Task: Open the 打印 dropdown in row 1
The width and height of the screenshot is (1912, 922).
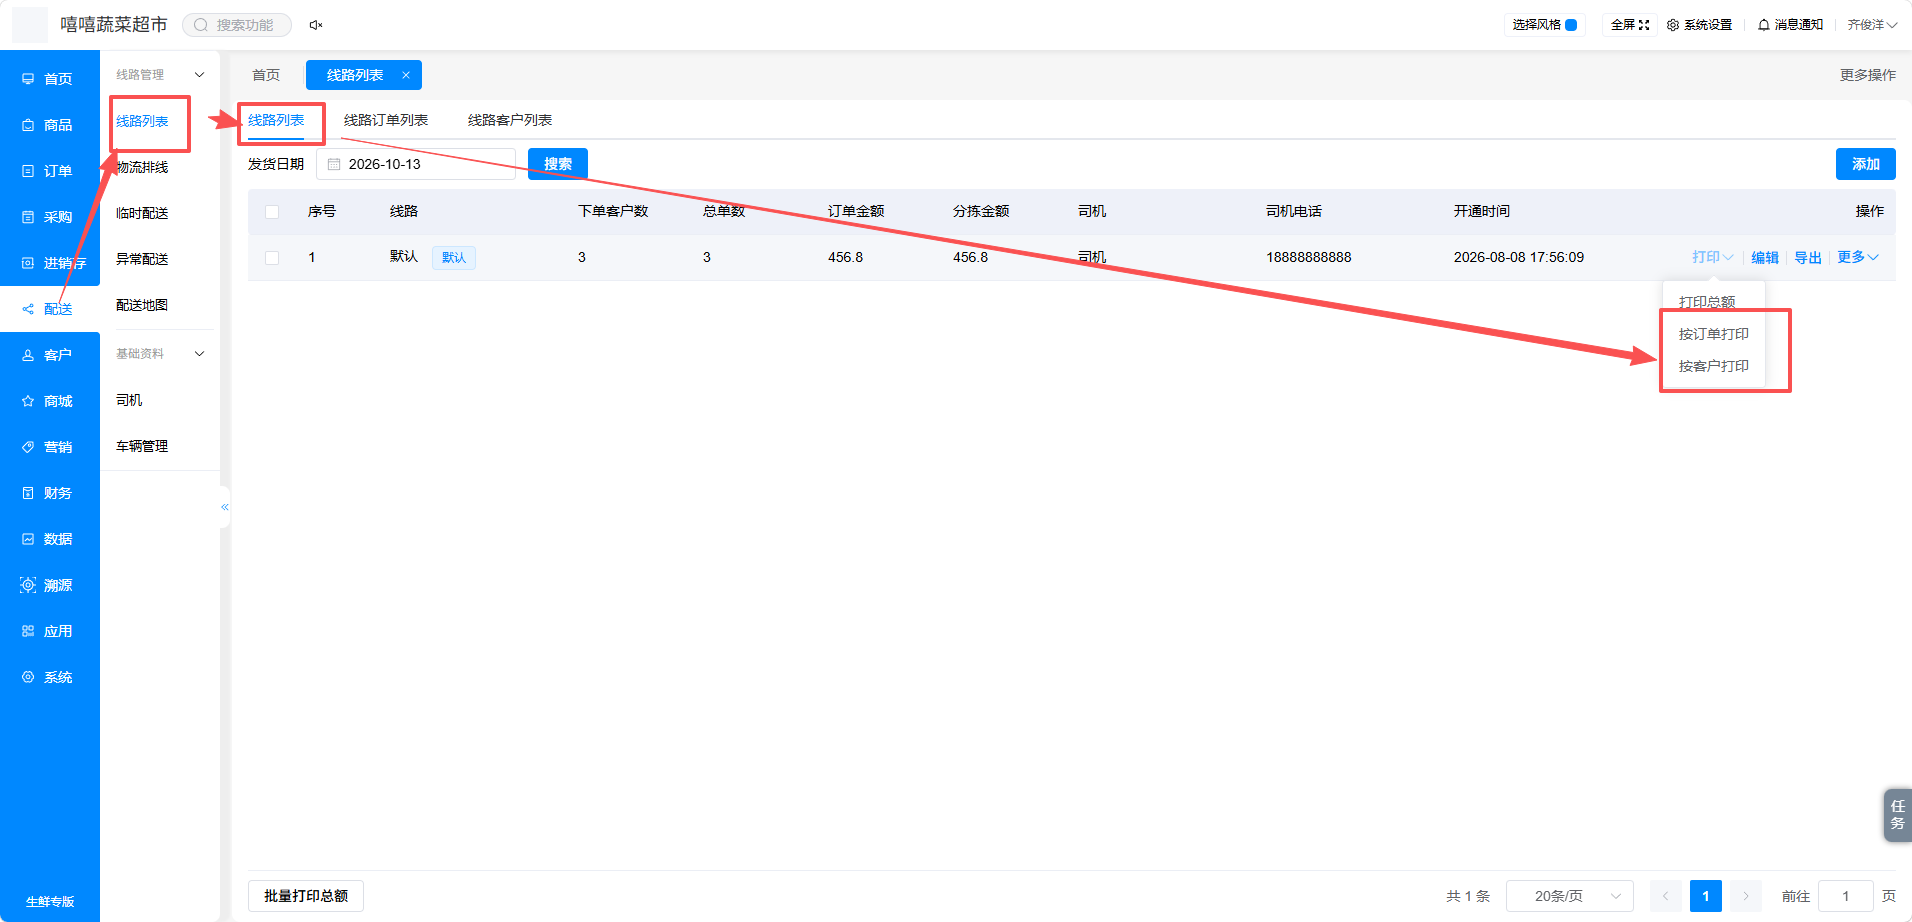Action: 1712,257
